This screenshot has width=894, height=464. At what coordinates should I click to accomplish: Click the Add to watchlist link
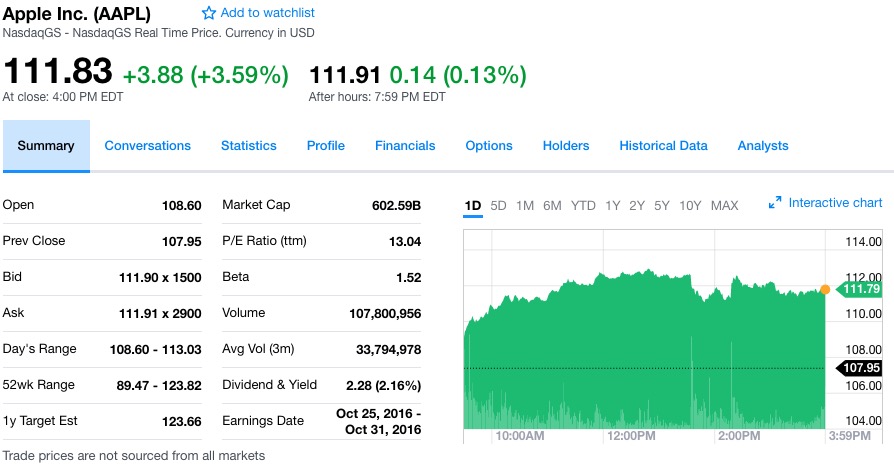pos(267,13)
